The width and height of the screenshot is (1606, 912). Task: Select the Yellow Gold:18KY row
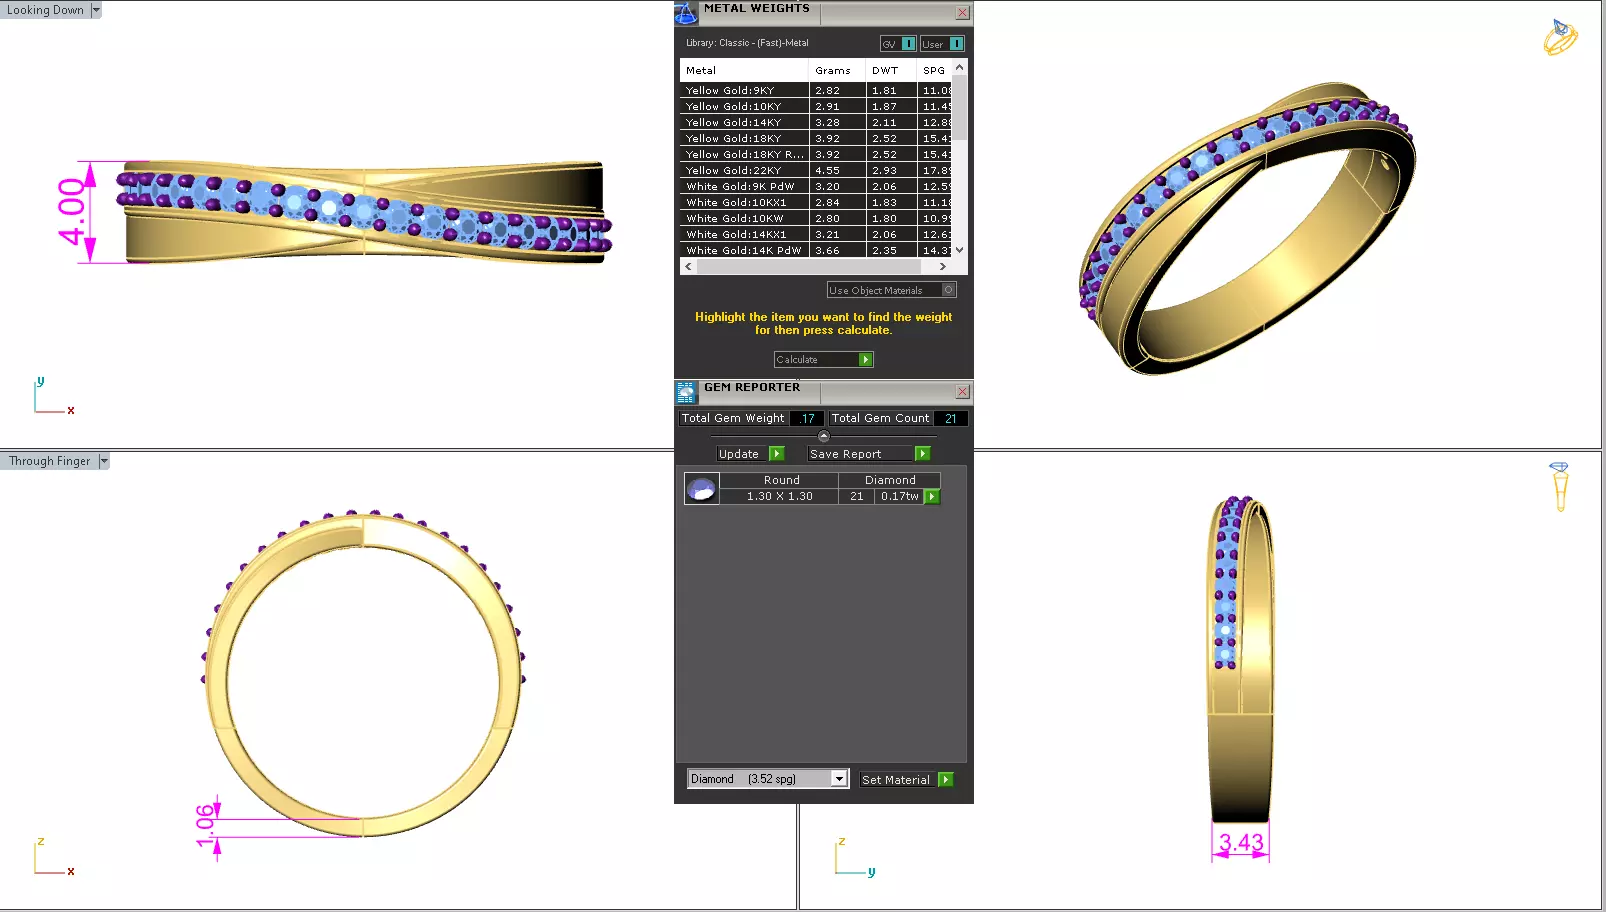pyautogui.click(x=817, y=138)
